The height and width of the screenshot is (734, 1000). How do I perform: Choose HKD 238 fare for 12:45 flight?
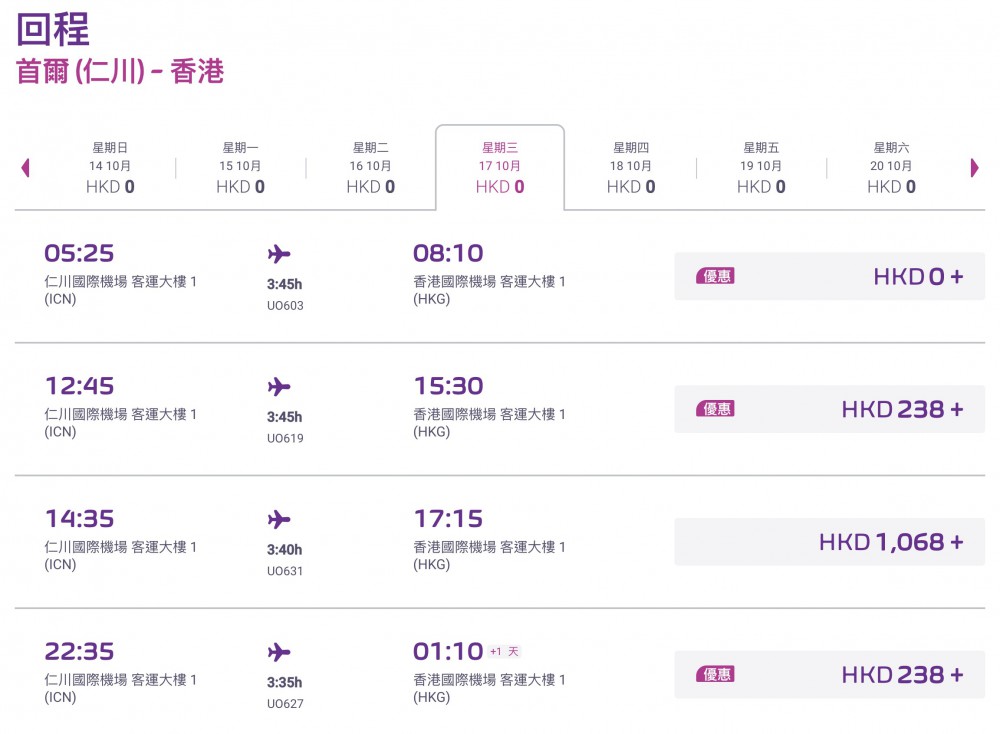coord(830,409)
